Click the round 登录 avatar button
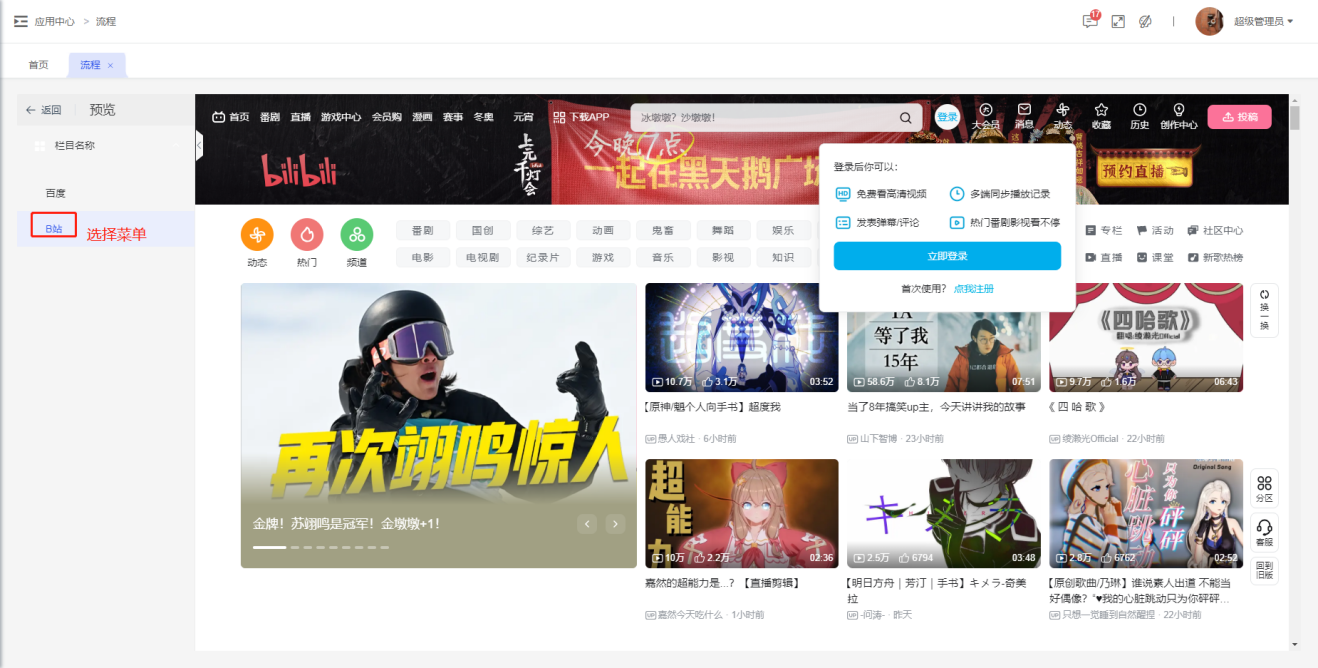 (947, 117)
